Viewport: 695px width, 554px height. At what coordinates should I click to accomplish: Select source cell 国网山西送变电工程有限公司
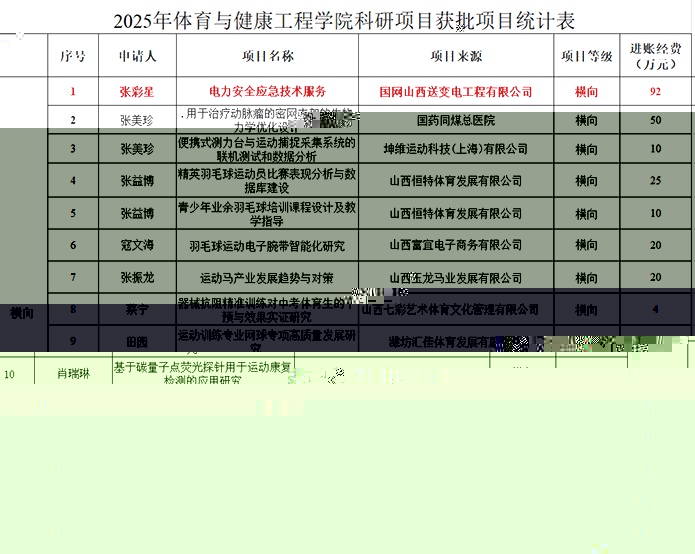pyautogui.click(x=455, y=92)
